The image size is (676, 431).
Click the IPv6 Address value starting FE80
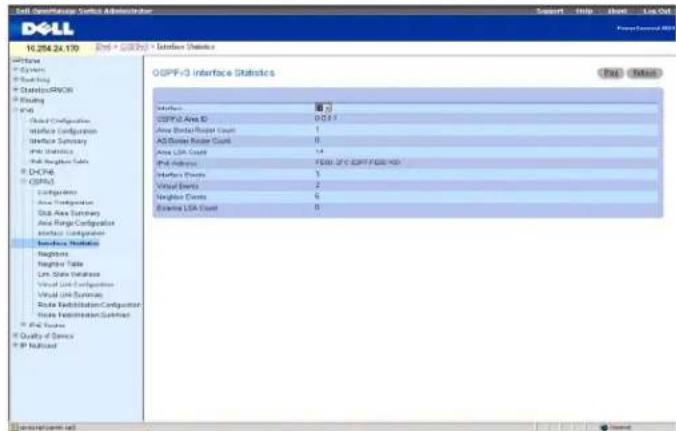pos(357,162)
